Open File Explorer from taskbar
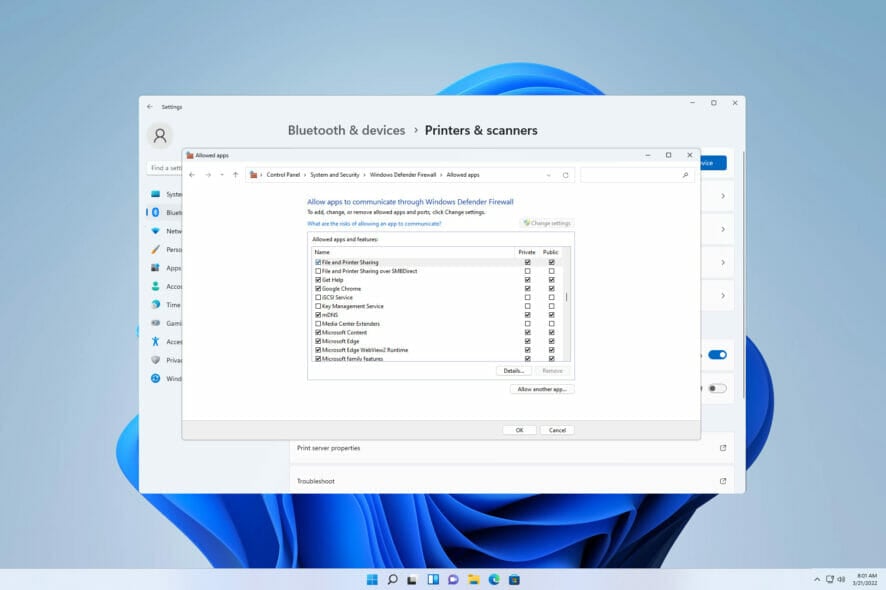 tap(474, 580)
